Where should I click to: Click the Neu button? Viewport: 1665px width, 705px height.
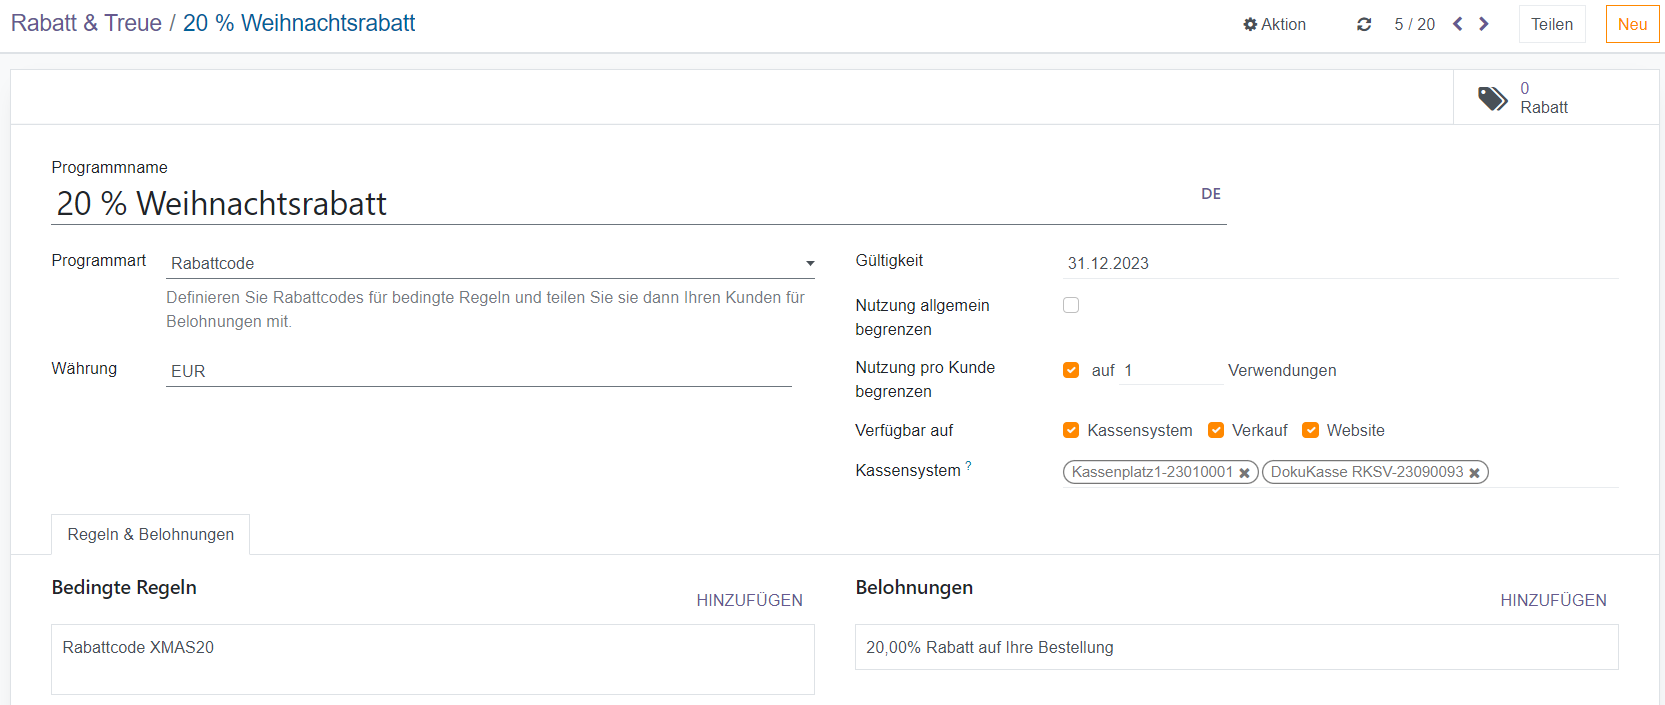(1632, 24)
